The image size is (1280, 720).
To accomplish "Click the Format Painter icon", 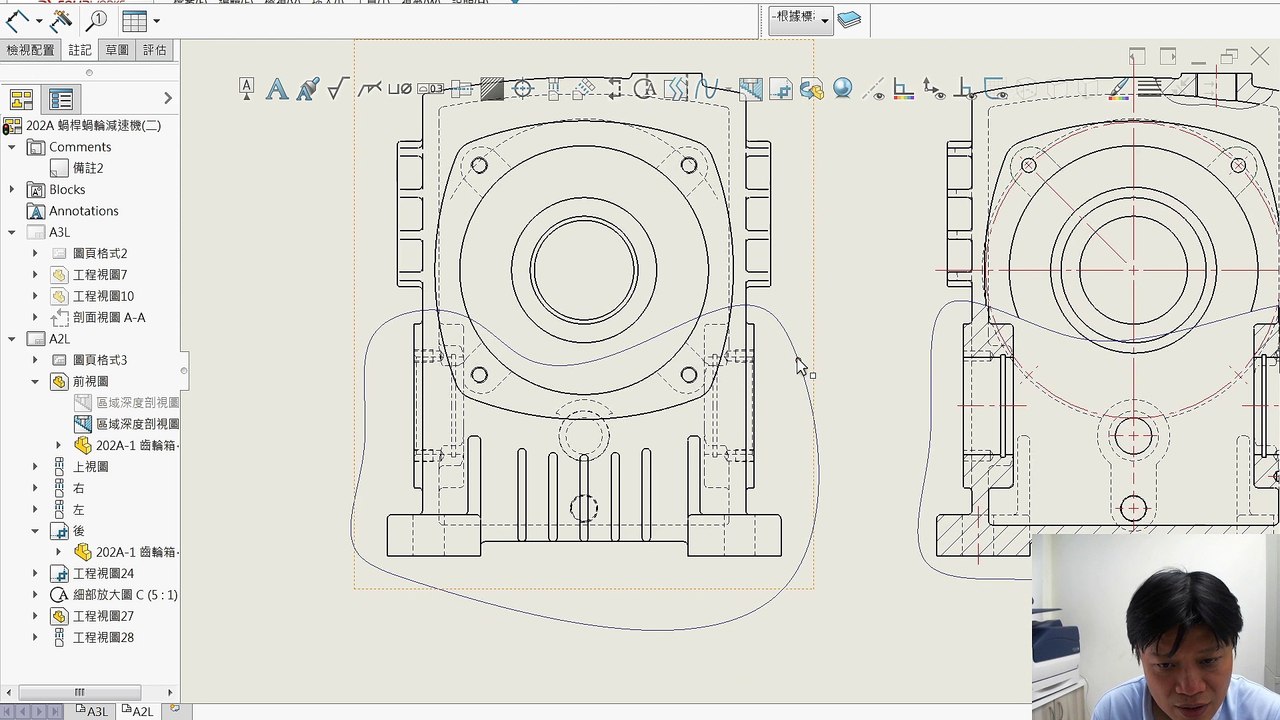I will (308, 89).
